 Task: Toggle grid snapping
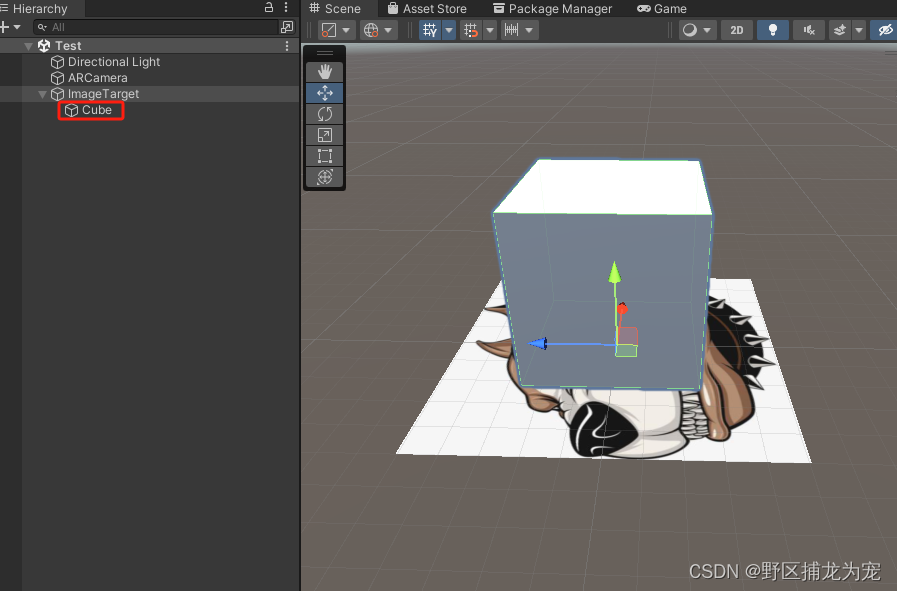click(x=471, y=30)
